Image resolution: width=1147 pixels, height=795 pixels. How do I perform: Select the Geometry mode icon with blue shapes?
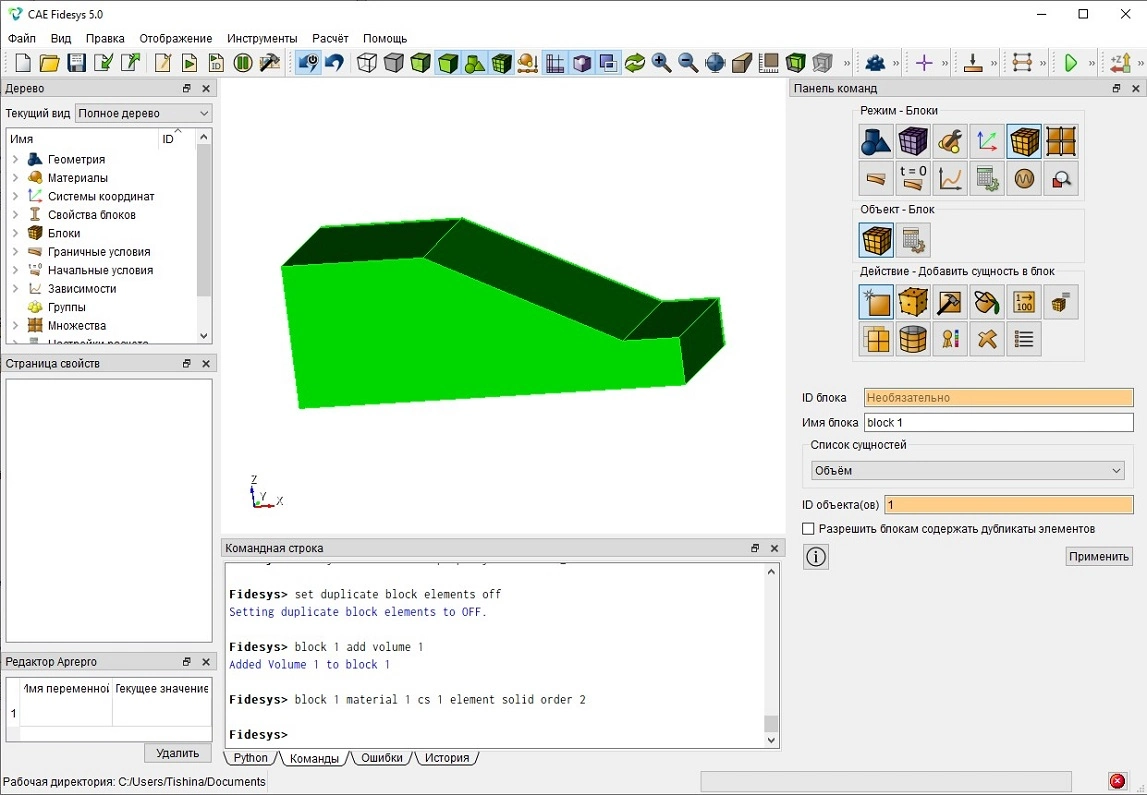pos(876,141)
